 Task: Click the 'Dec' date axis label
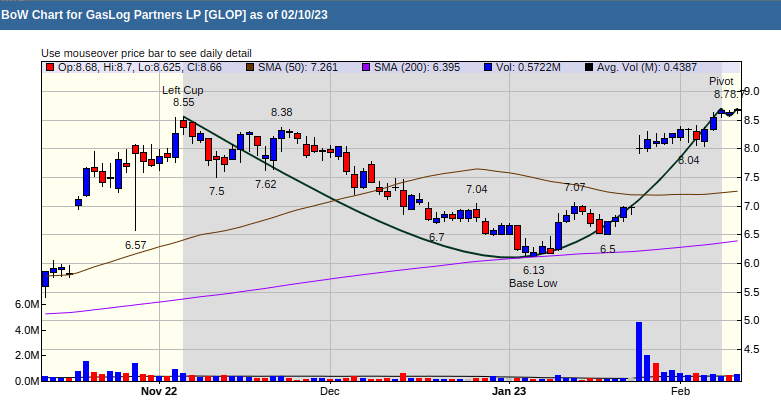[x=330, y=391]
